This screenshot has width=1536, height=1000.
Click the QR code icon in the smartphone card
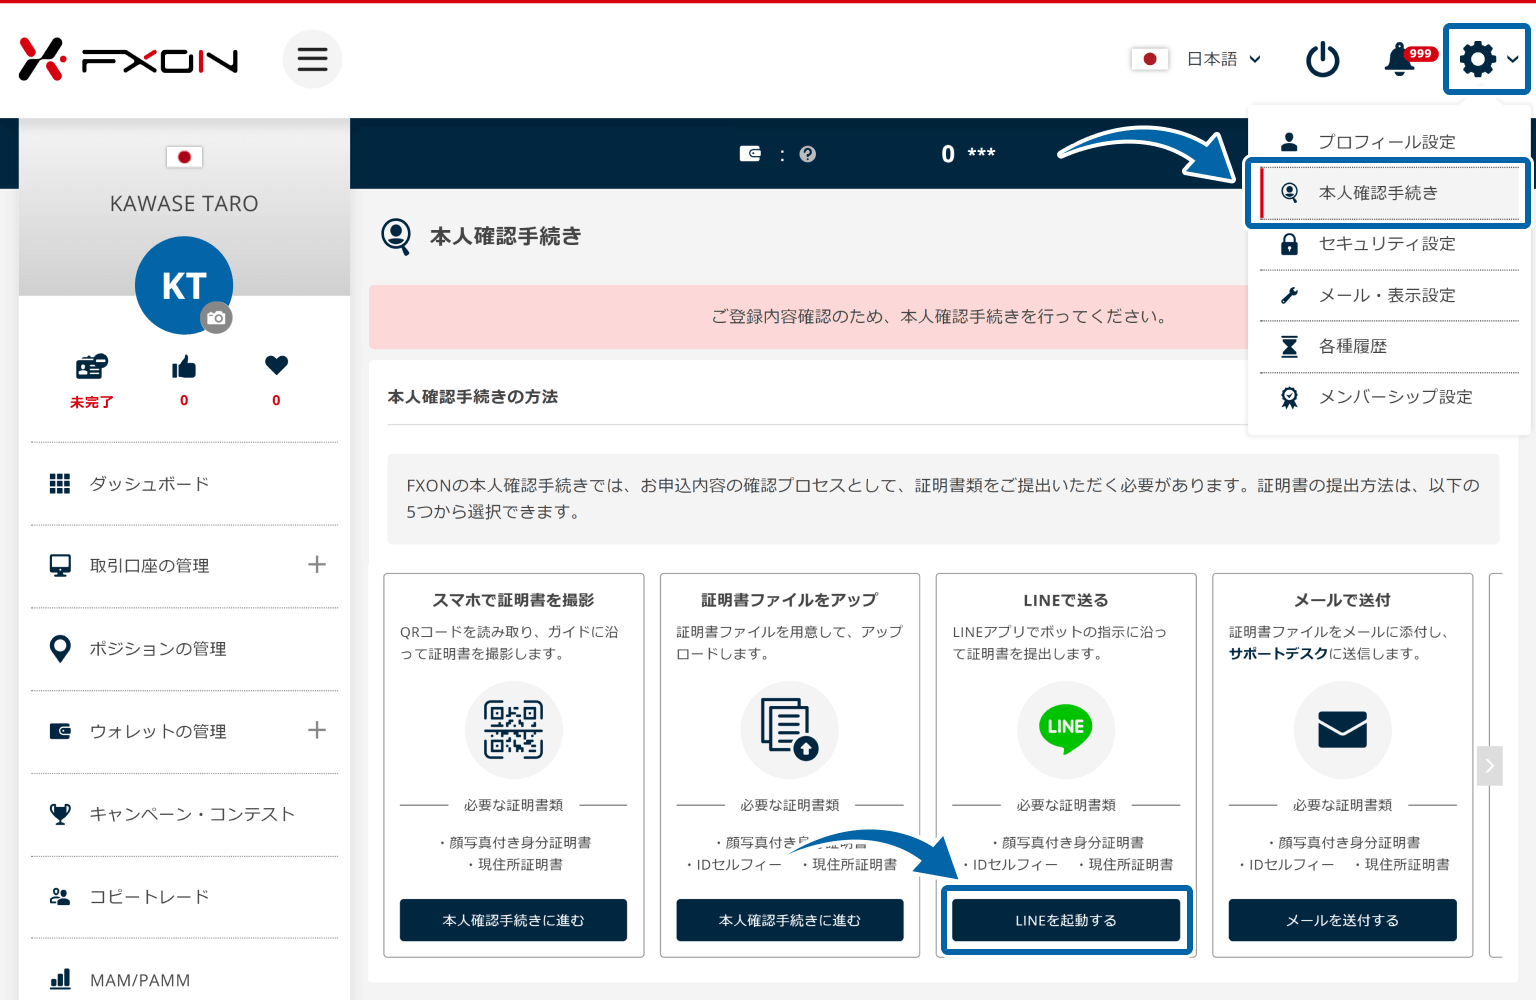click(x=514, y=730)
